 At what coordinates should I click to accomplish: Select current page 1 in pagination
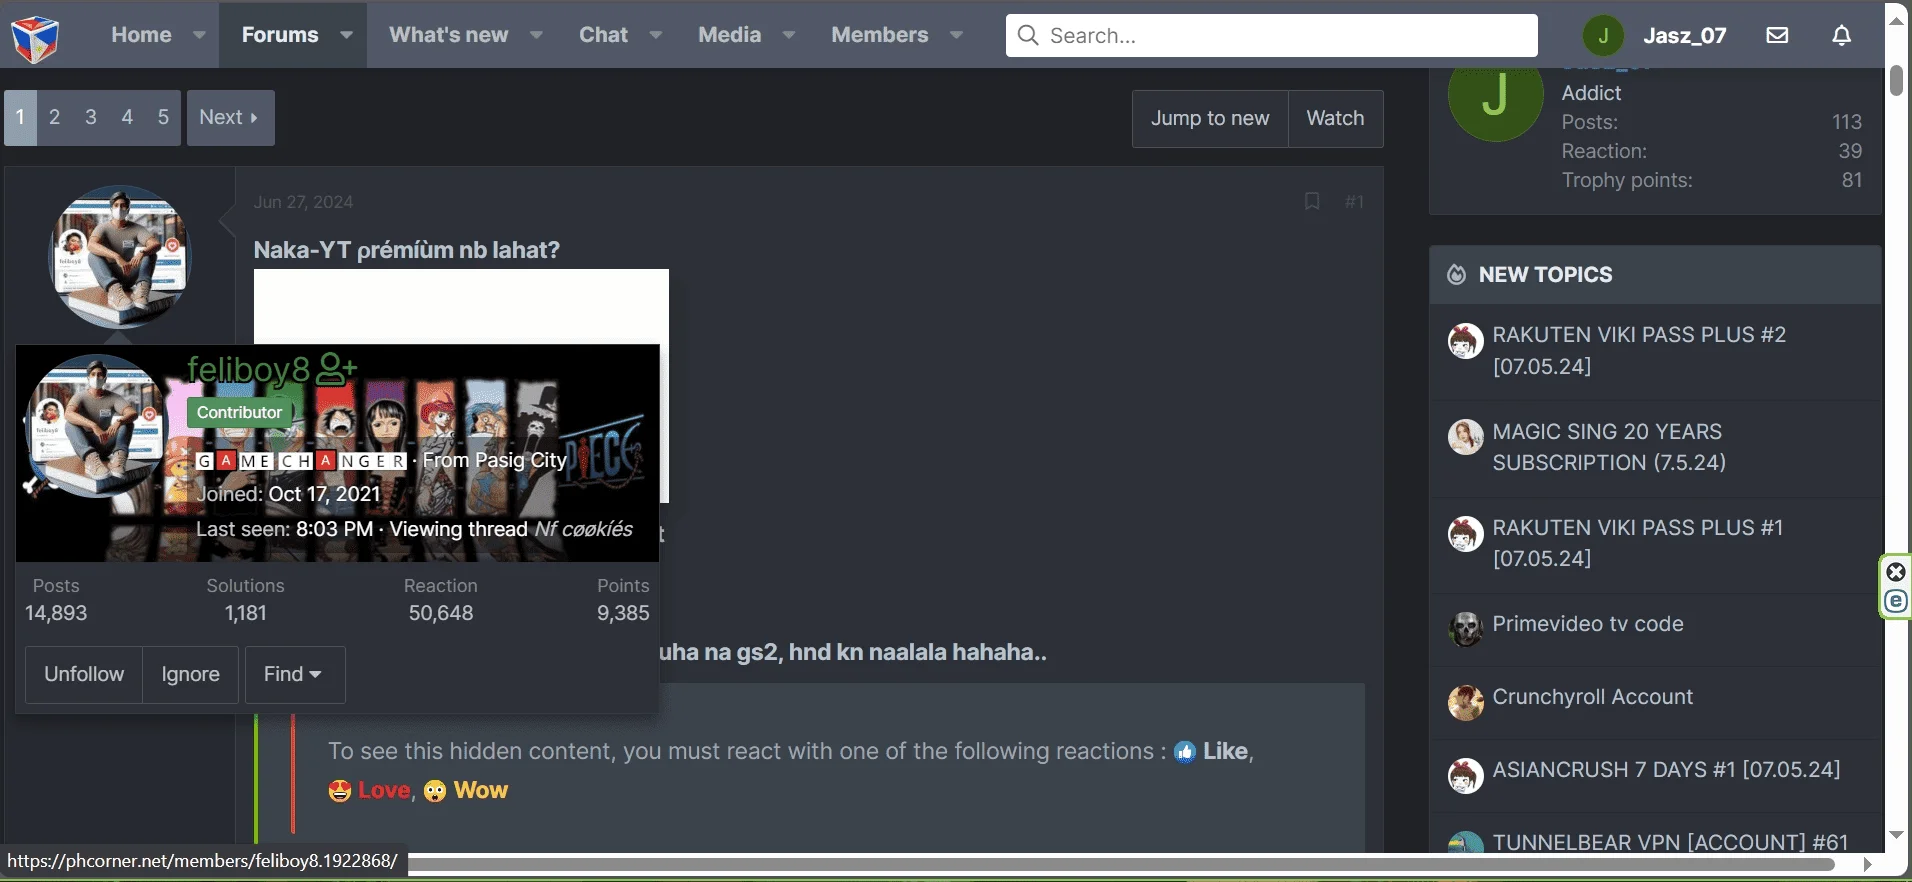(20, 118)
